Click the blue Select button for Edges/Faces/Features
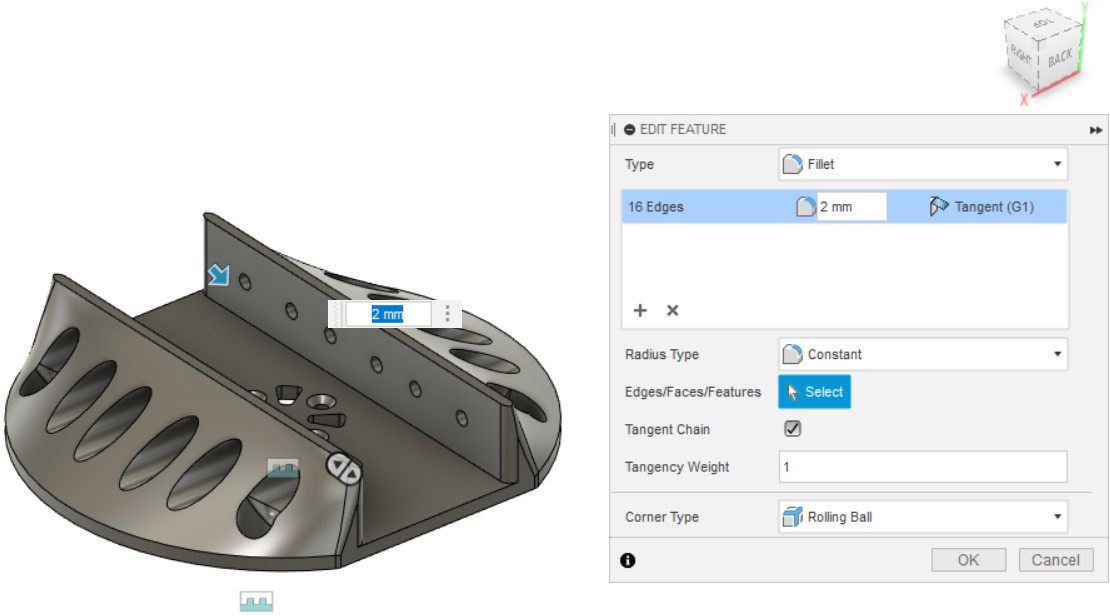This screenshot has width=1110, height=616. pos(814,392)
